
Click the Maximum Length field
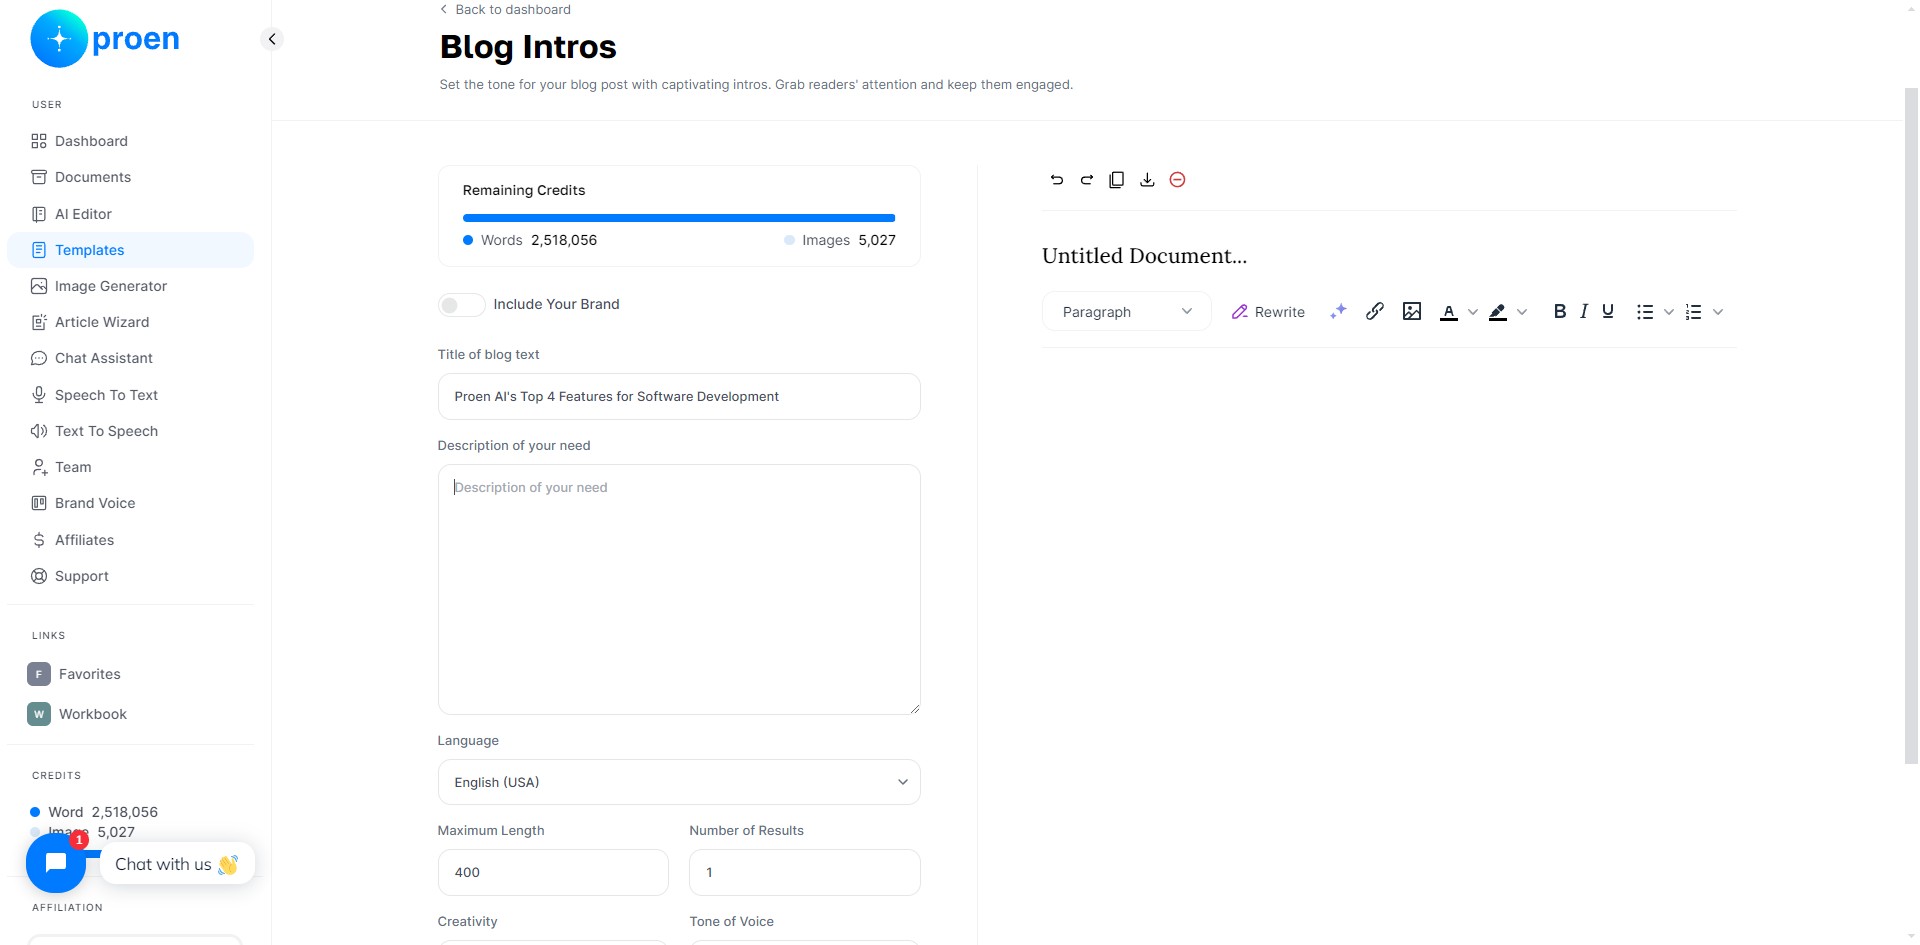click(553, 872)
